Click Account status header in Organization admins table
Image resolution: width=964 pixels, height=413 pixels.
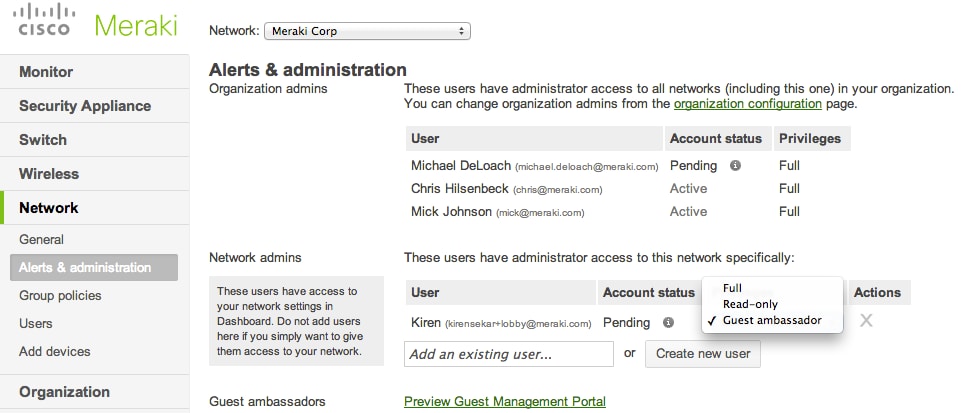(716, 138)
